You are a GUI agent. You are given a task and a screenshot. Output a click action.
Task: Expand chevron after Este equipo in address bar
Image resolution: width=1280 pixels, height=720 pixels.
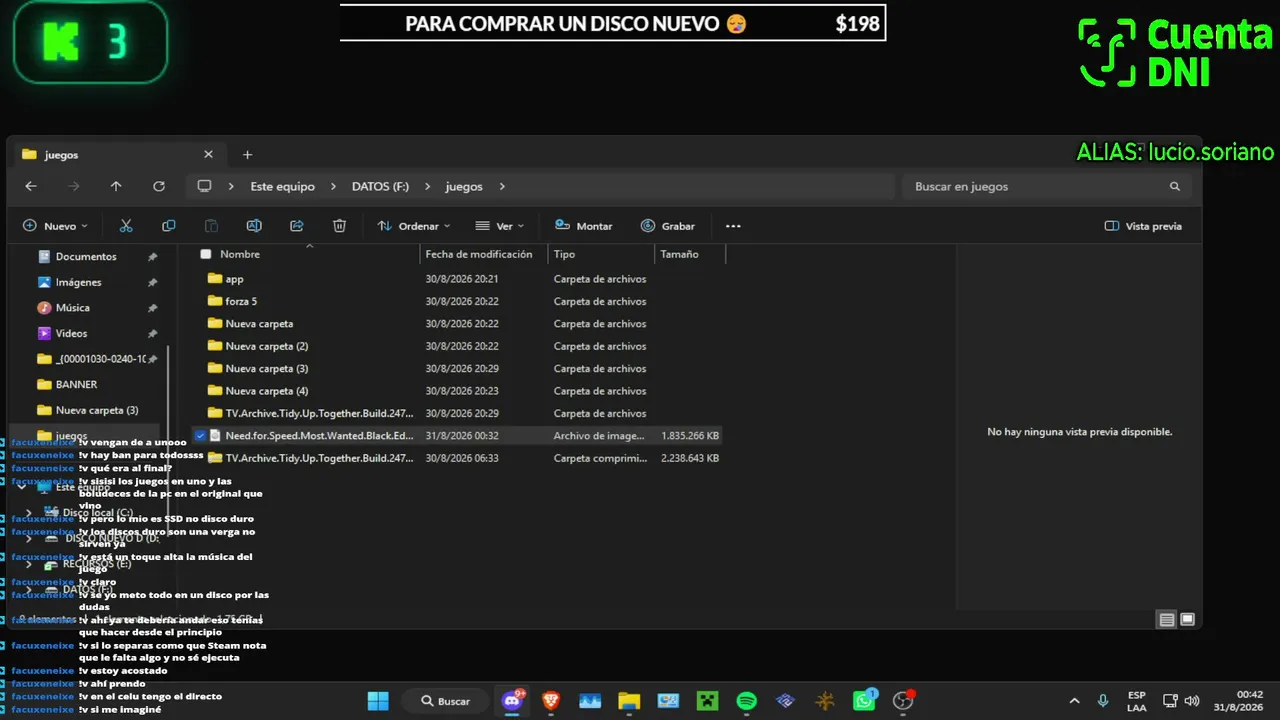[333, 186]
